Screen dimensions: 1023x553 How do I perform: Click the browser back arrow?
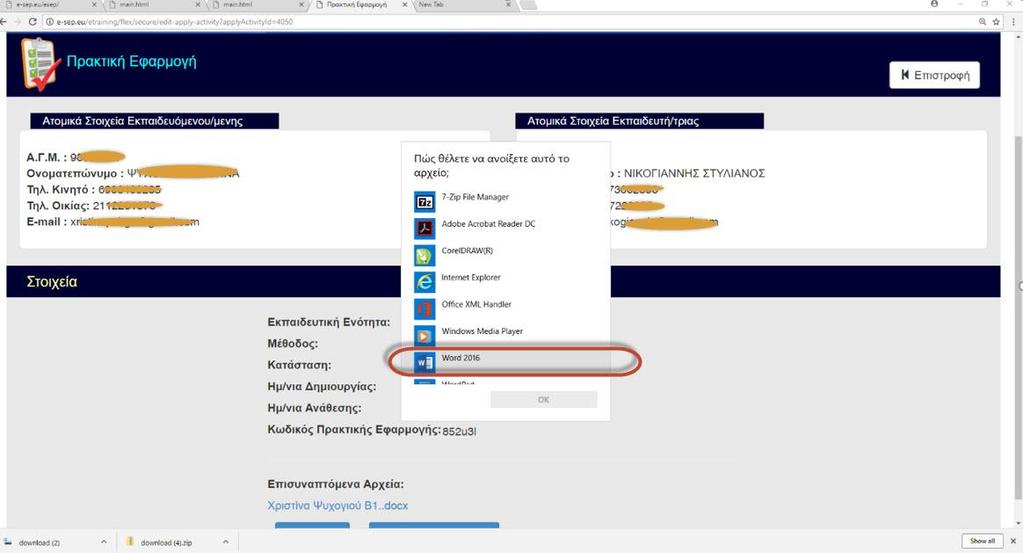pos(4,22)
